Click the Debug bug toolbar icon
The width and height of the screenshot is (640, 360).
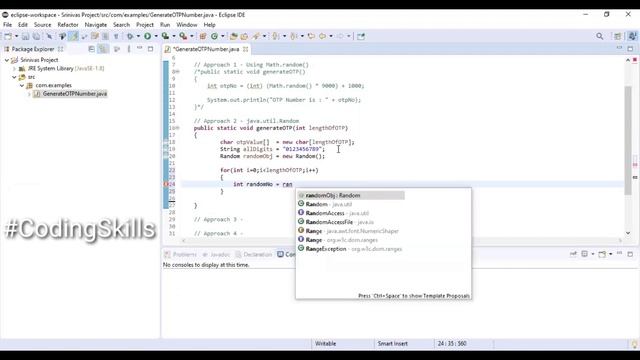coord(130,36)
